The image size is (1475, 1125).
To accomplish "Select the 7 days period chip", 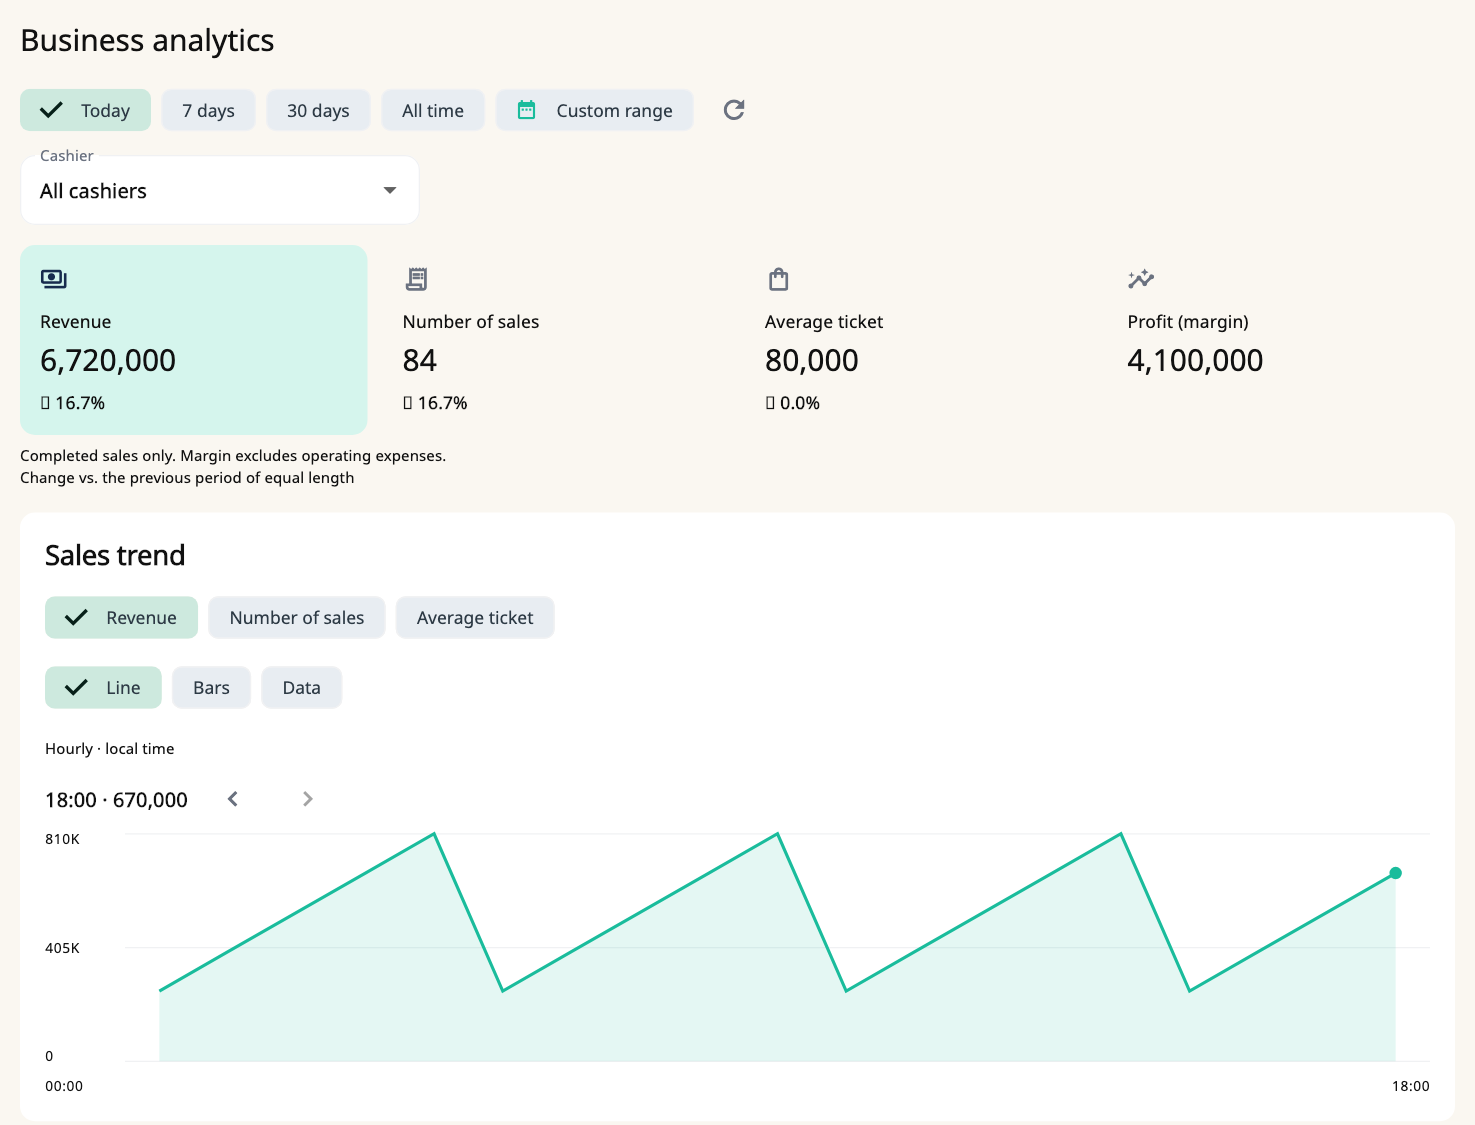I will [208, 110].
